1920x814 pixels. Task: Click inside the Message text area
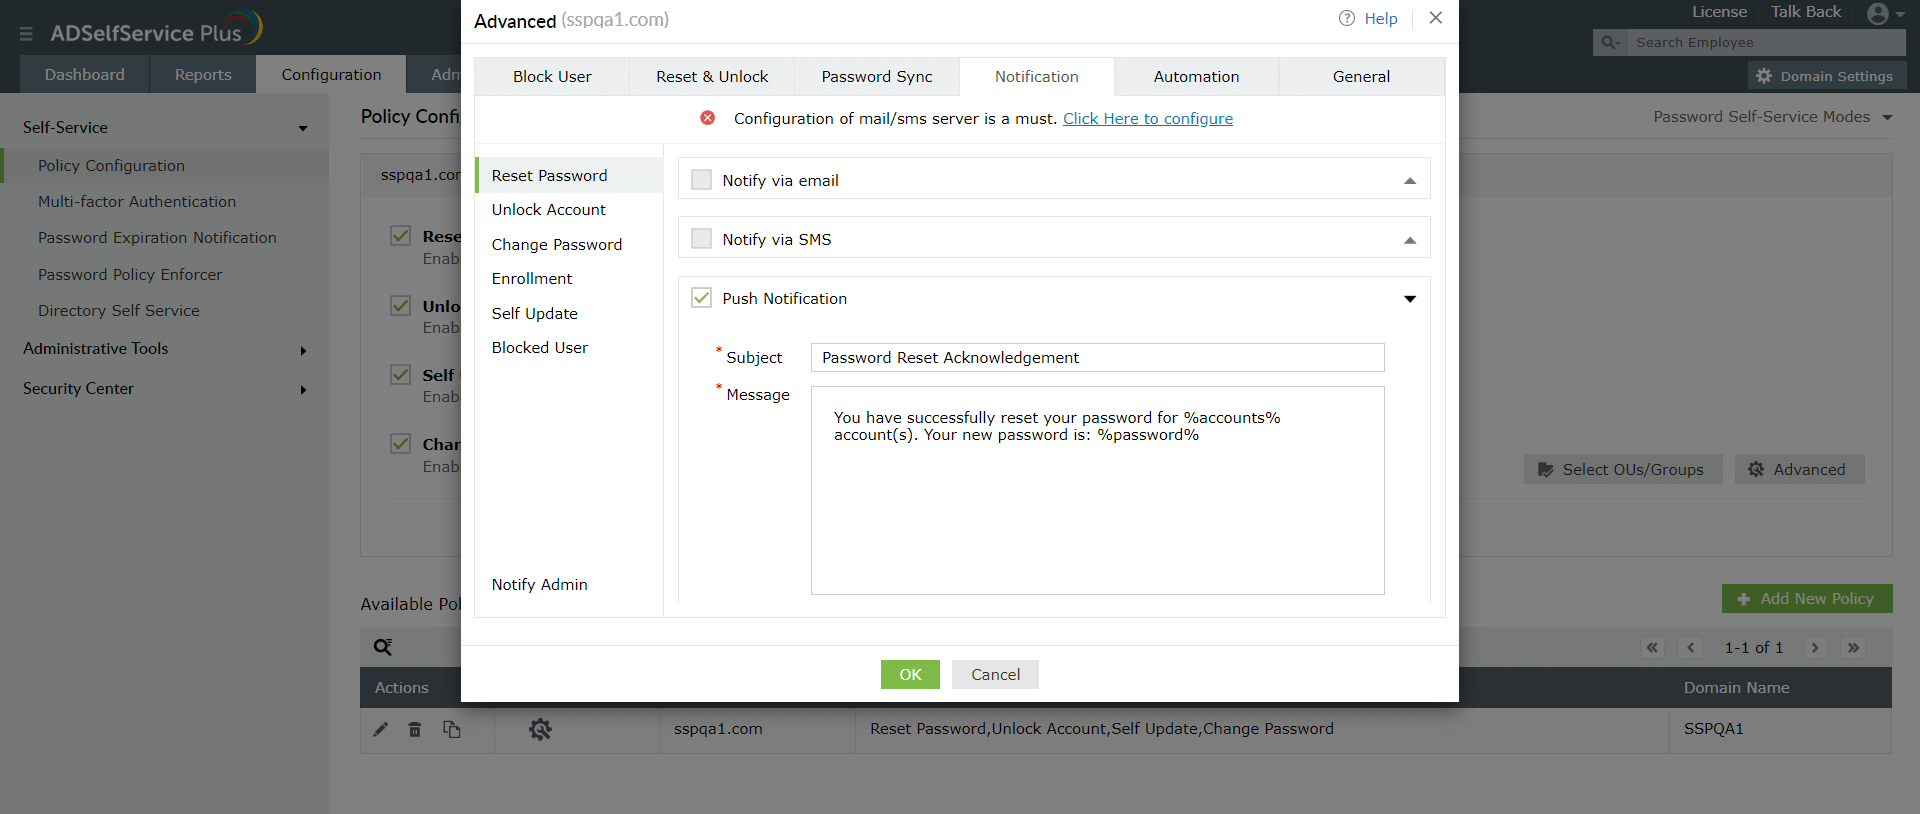pyautogui.click(x=1097, y=491)
